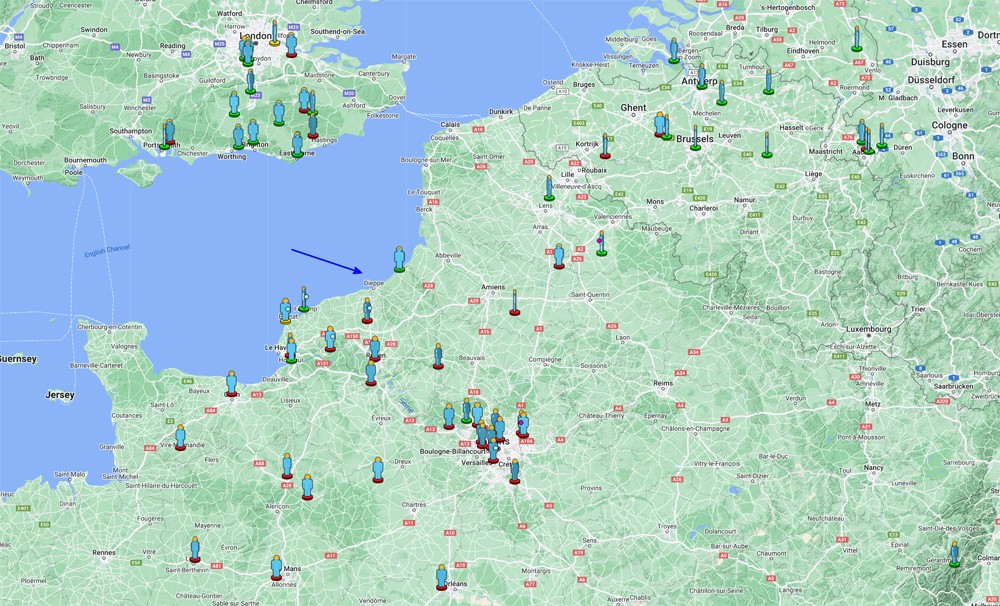Click the Southampton city label
The image size is (1000, 606).
[131, 131]
